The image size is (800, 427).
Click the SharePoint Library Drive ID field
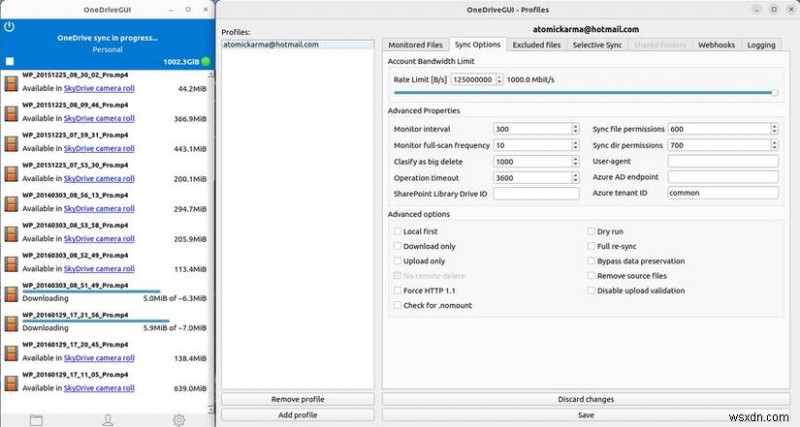click(x=536, y=194)
